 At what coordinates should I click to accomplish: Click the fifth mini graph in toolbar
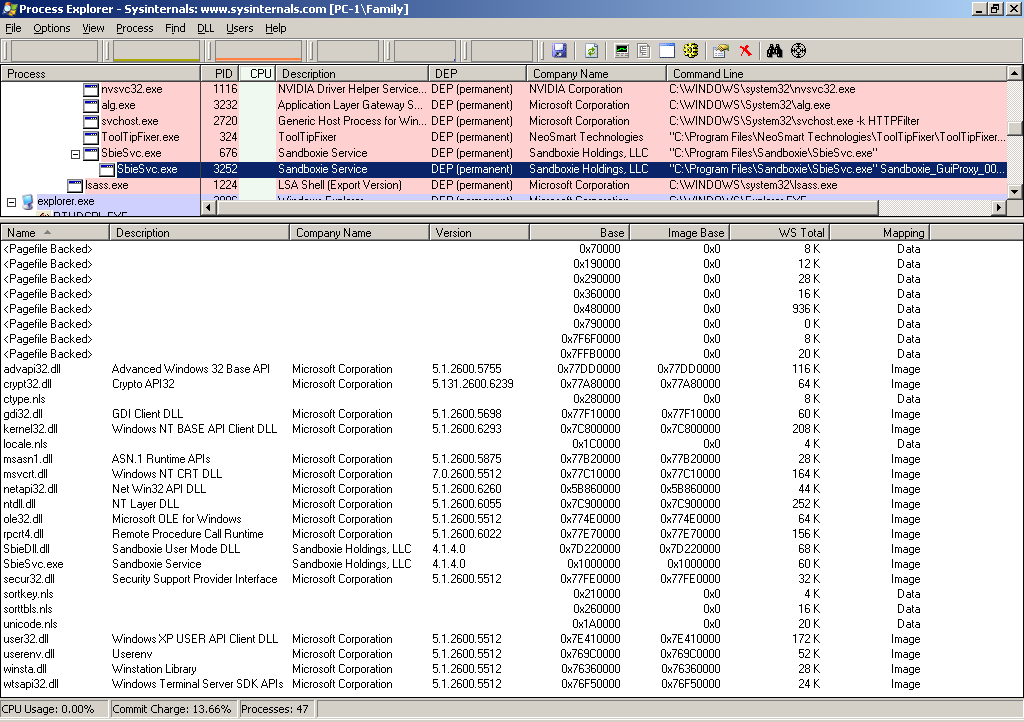tap(425, 51)
